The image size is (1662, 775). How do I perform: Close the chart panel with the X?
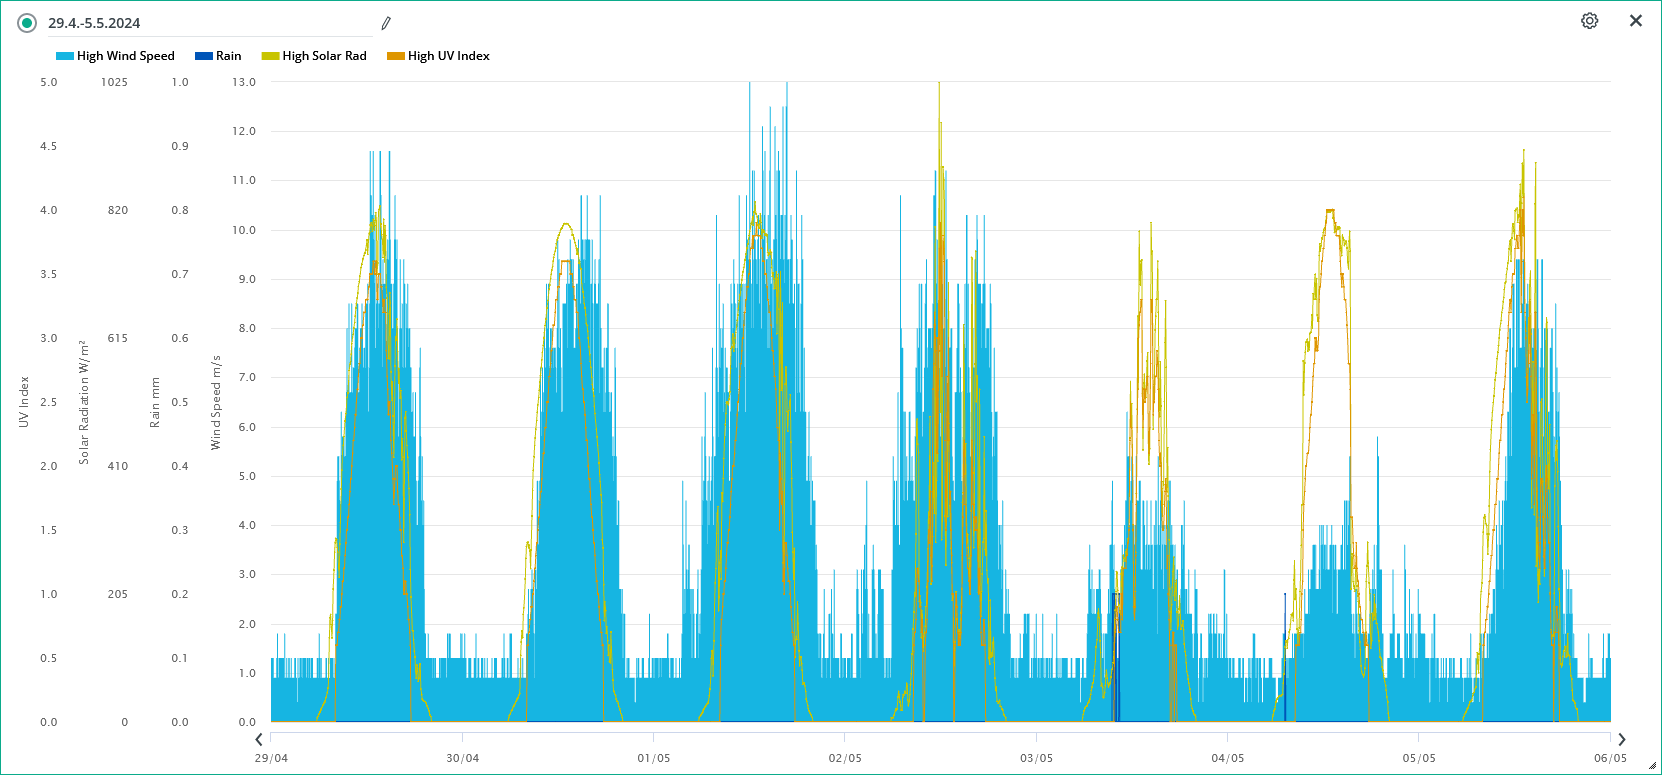click(x=1635, y=21)
